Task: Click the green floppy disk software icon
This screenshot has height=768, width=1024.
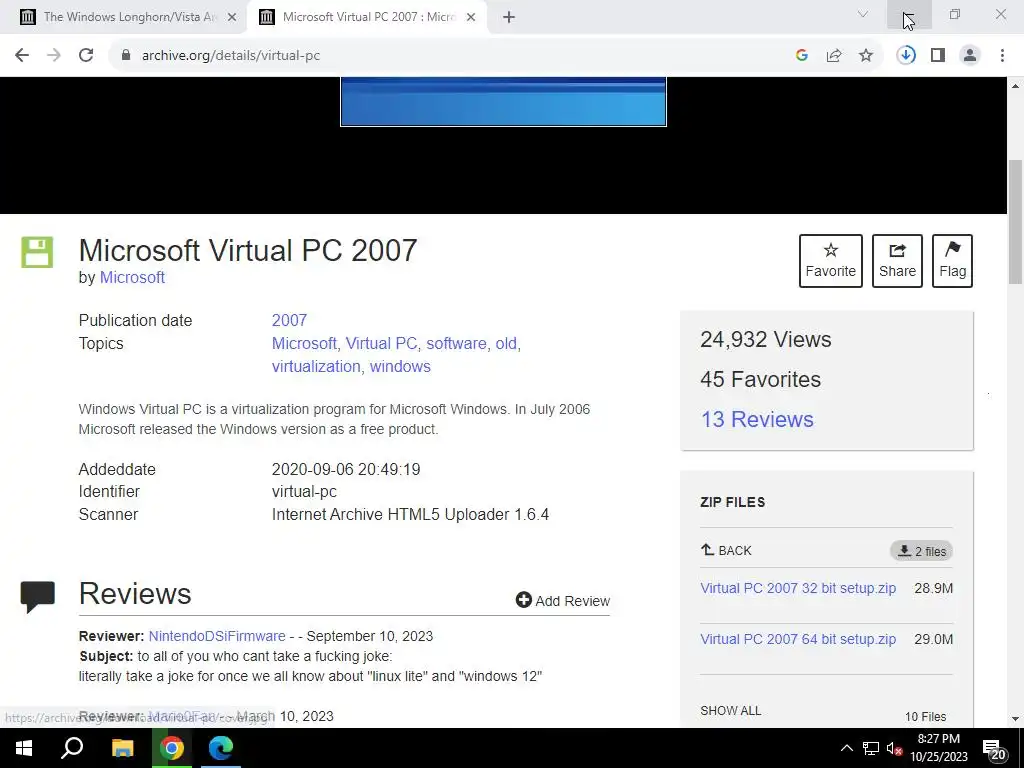Action: 37,252
